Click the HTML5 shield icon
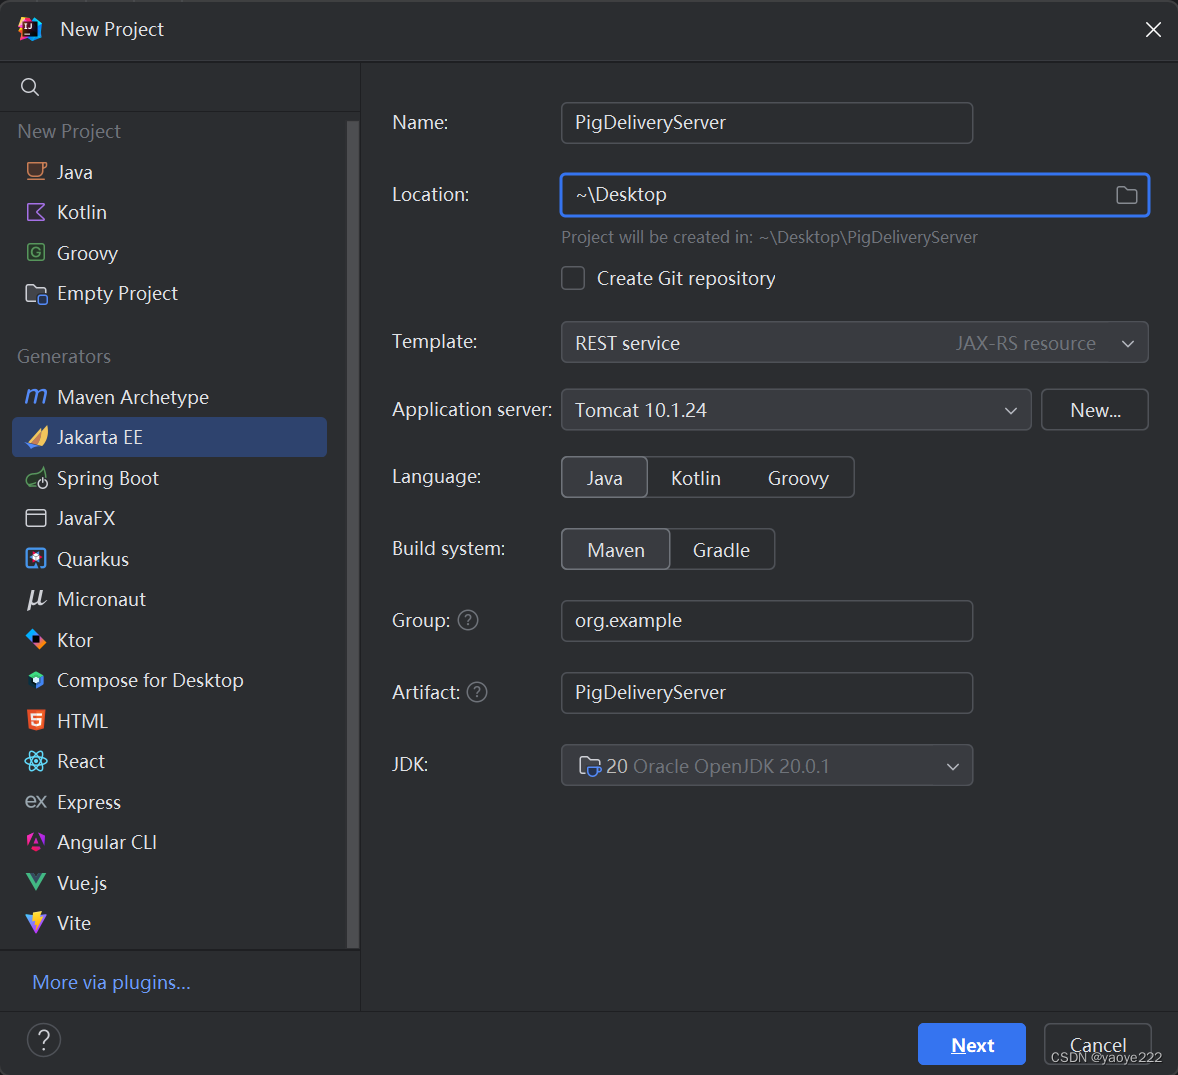 36,720
